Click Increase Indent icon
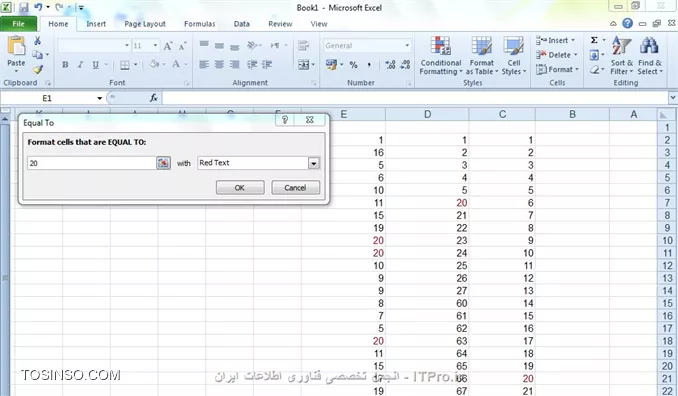Viewport: 678px width, 396px height. [x=267, y=65]
